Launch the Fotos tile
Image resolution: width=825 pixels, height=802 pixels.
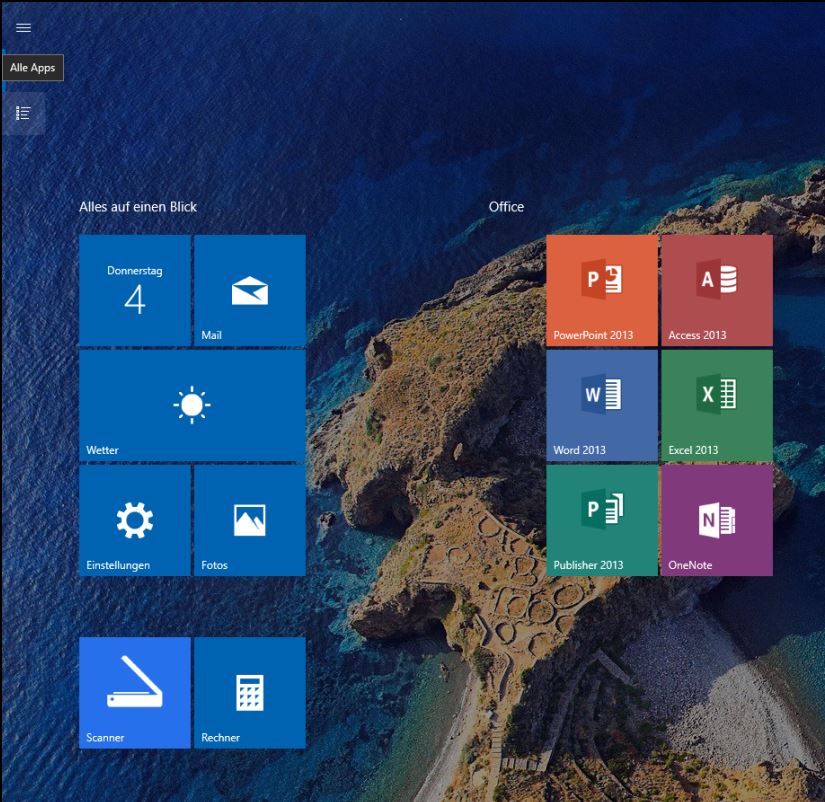point(250,520)
